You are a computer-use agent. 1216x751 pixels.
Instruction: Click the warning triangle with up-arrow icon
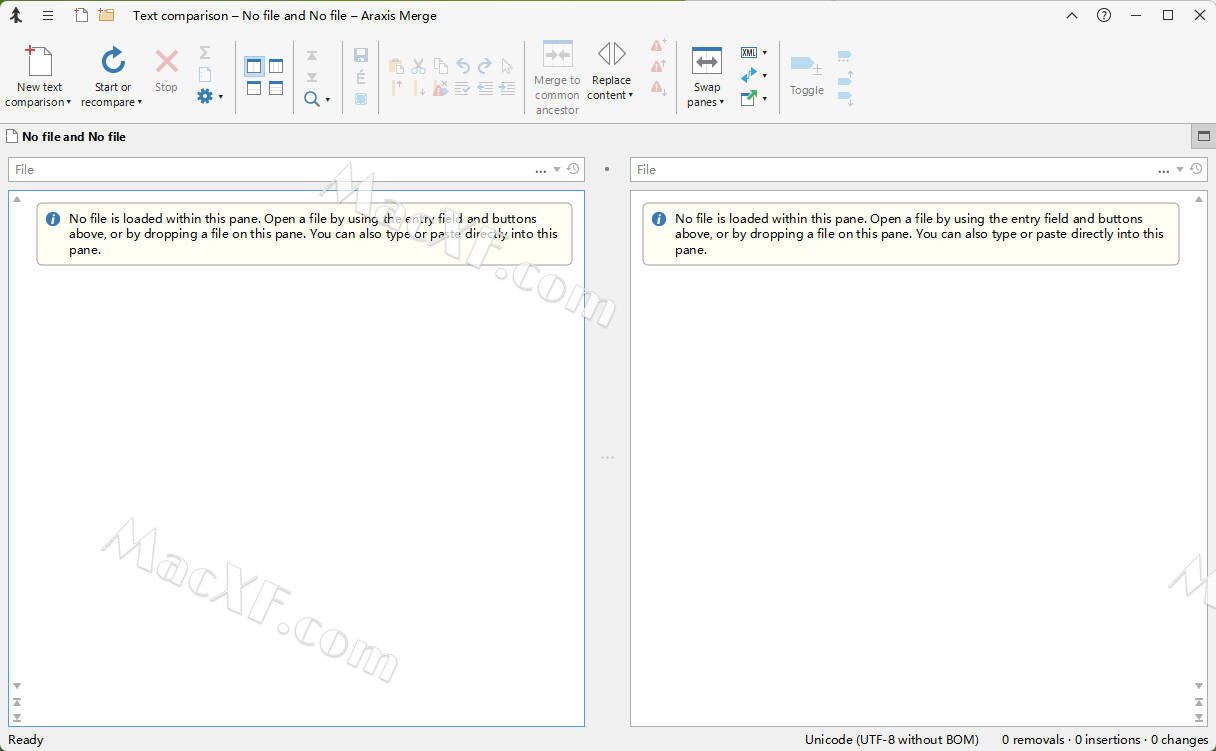[x=658, y=66]
